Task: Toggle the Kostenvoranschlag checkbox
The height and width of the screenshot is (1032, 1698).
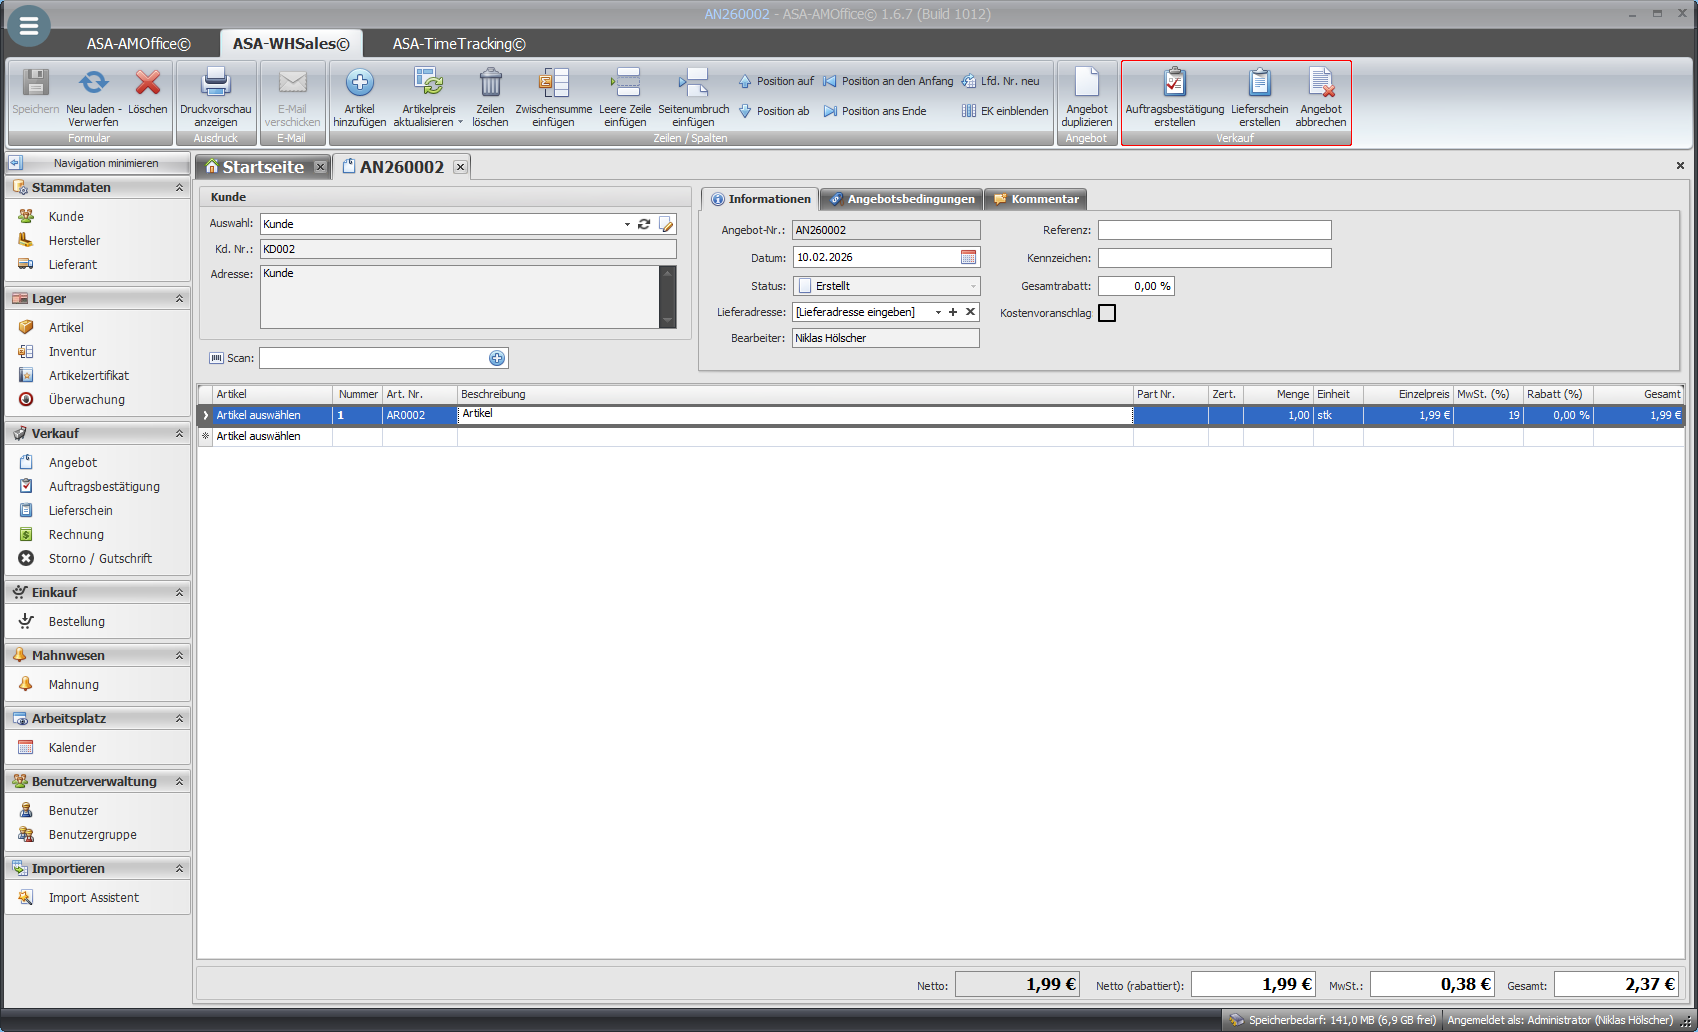Action: click(1107, 313)
